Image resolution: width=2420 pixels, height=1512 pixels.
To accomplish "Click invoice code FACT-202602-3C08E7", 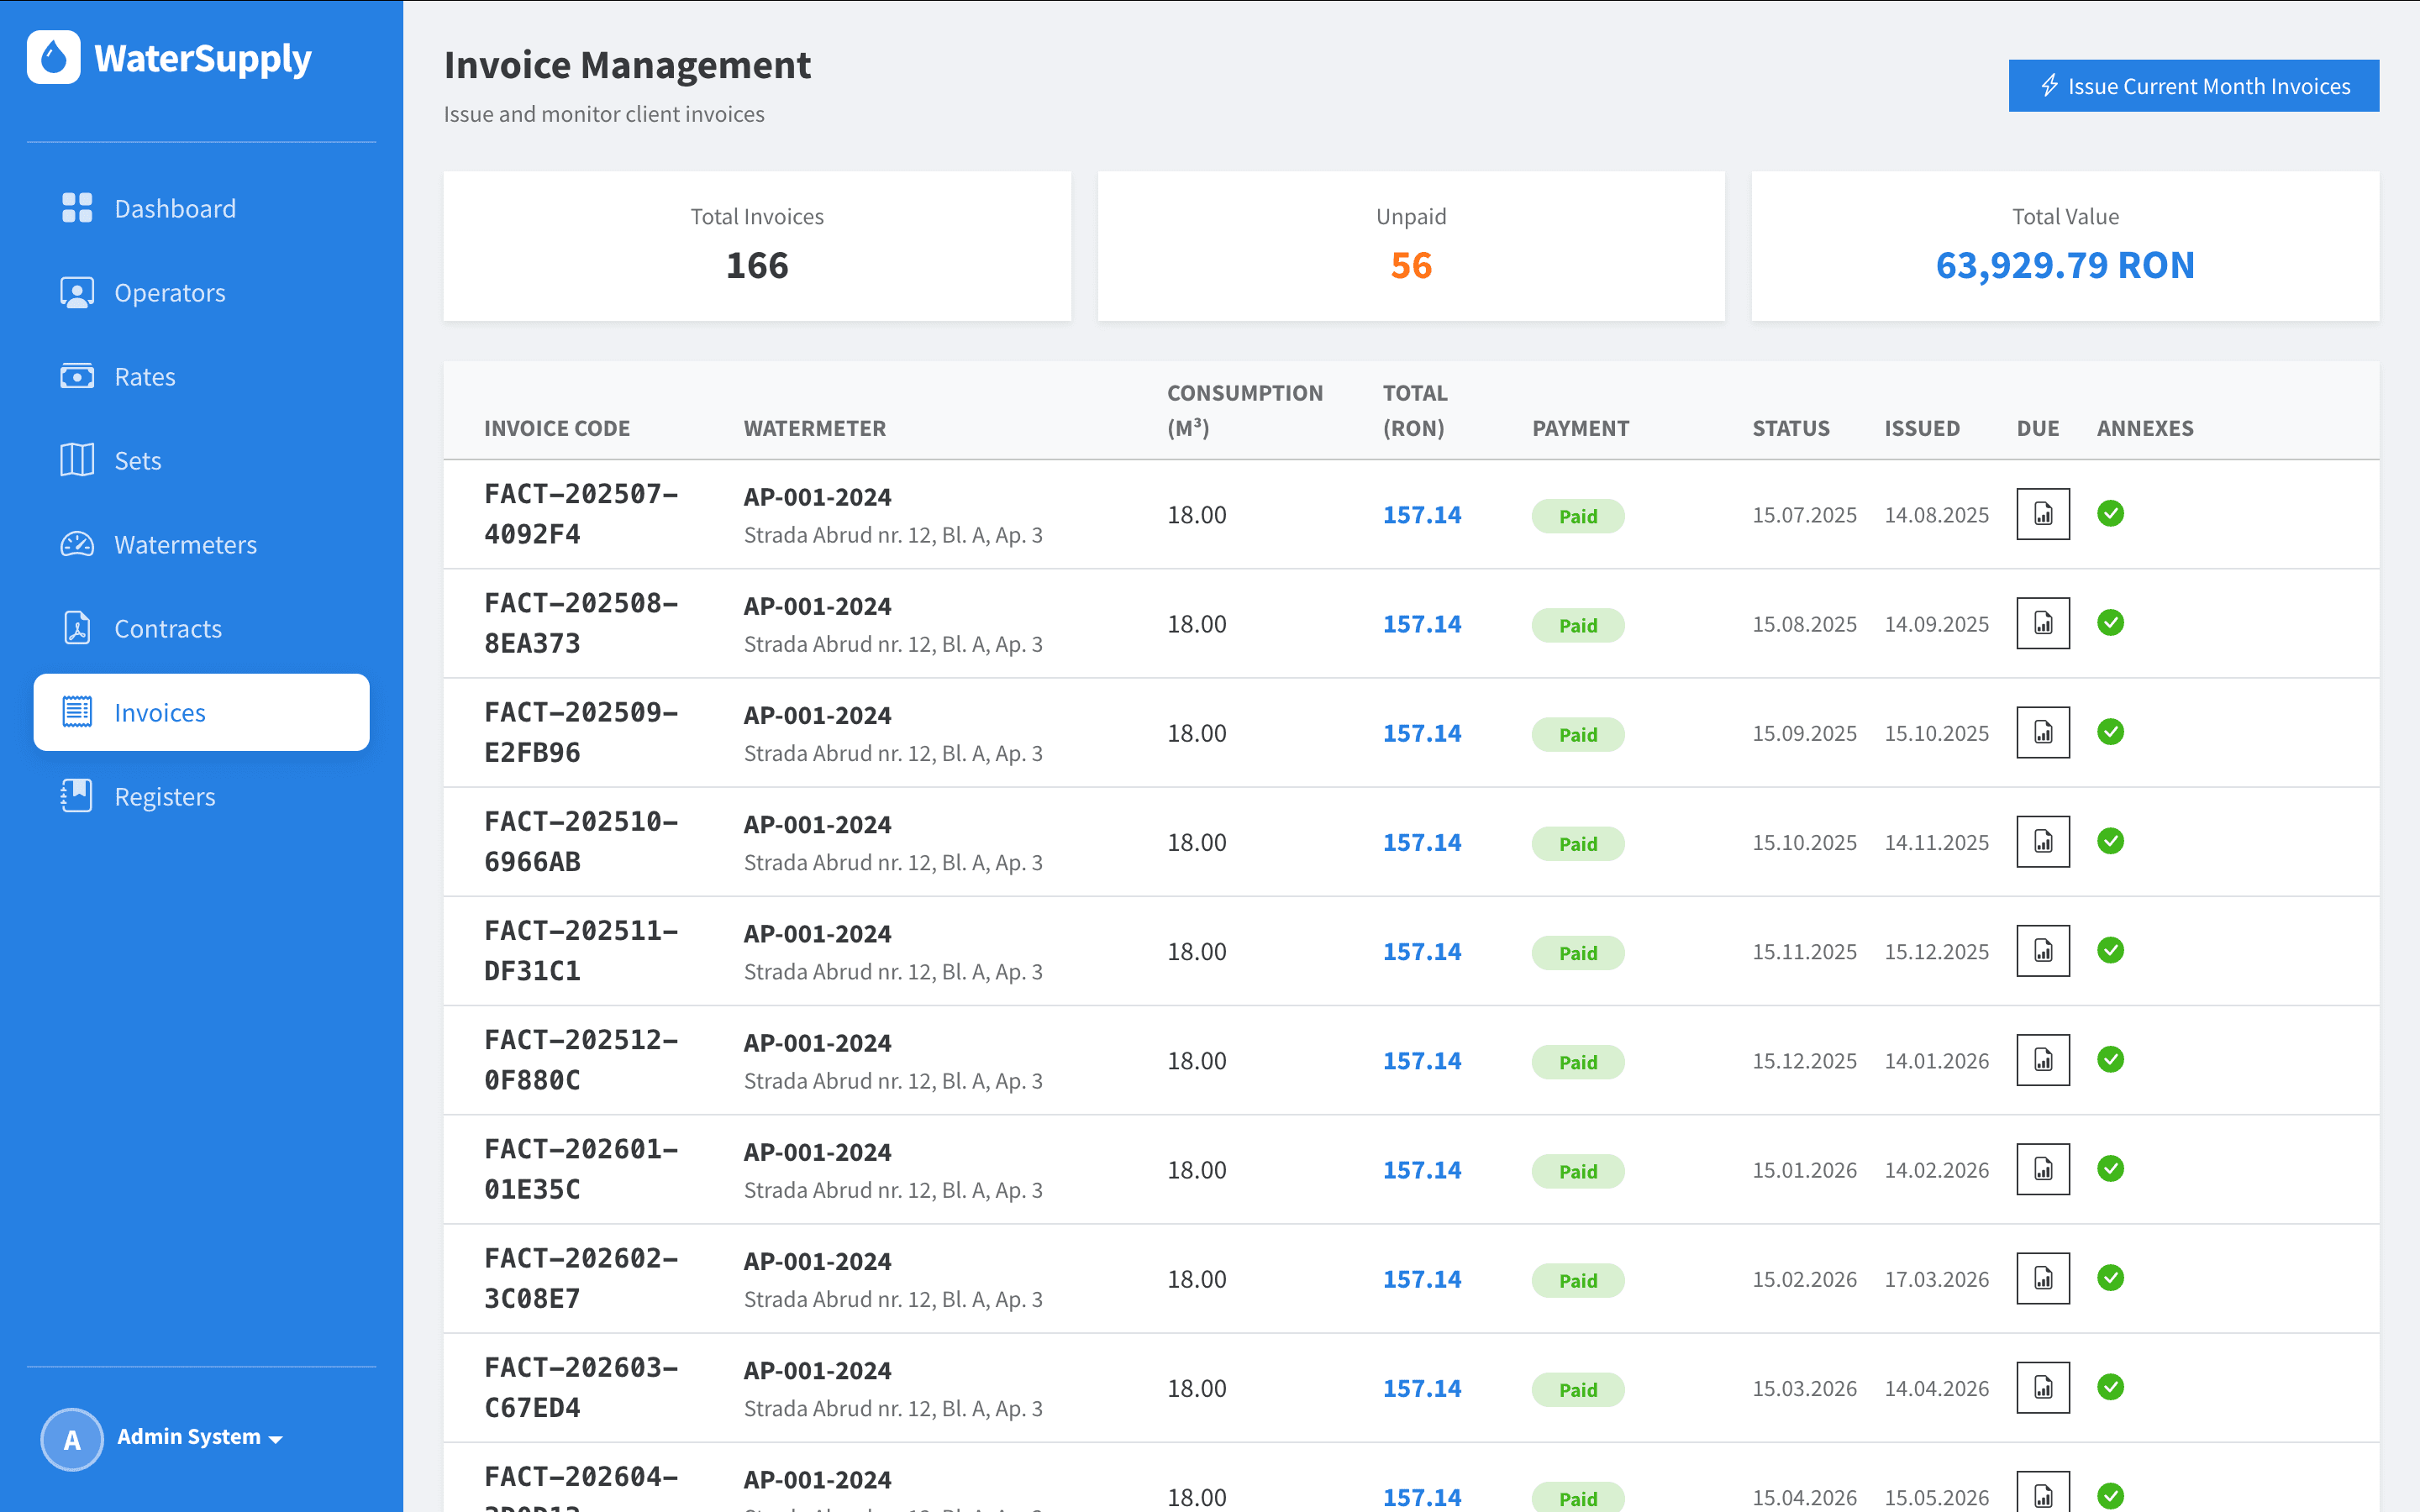I will 581,1278.
